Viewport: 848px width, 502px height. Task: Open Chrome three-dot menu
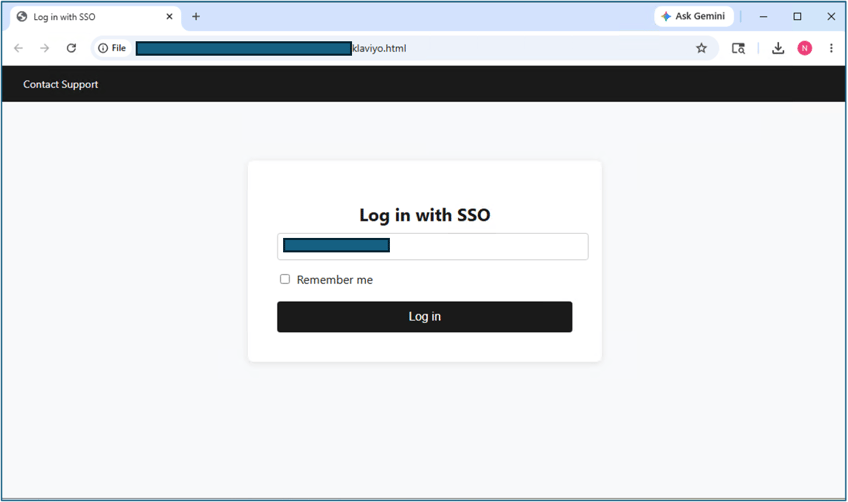click(x=831, y=48)
